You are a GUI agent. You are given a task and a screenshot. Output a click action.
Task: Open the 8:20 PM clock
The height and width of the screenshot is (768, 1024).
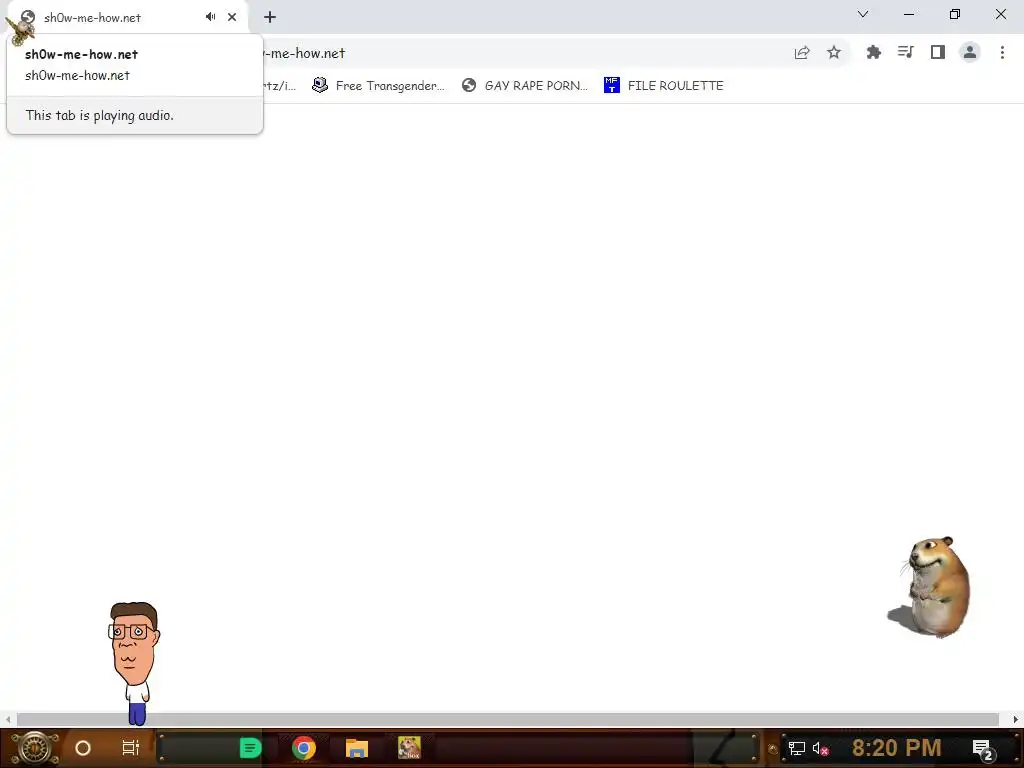[897, 748]
